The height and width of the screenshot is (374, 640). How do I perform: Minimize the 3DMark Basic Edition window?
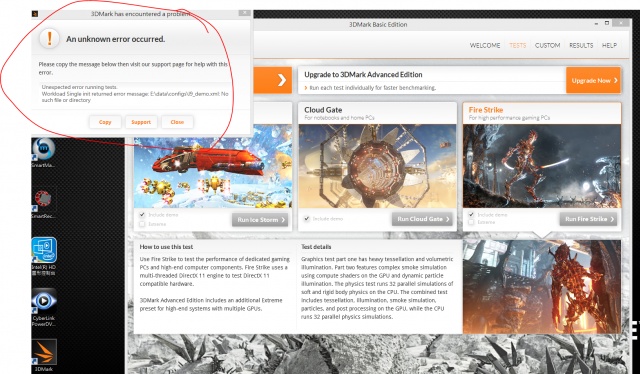(x=596, y=24)
